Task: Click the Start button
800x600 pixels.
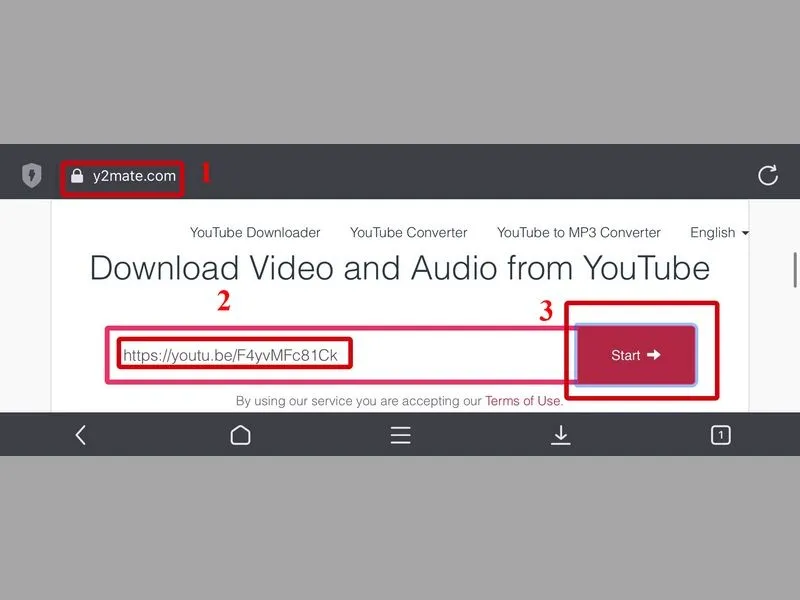Action: pos(636,355)
